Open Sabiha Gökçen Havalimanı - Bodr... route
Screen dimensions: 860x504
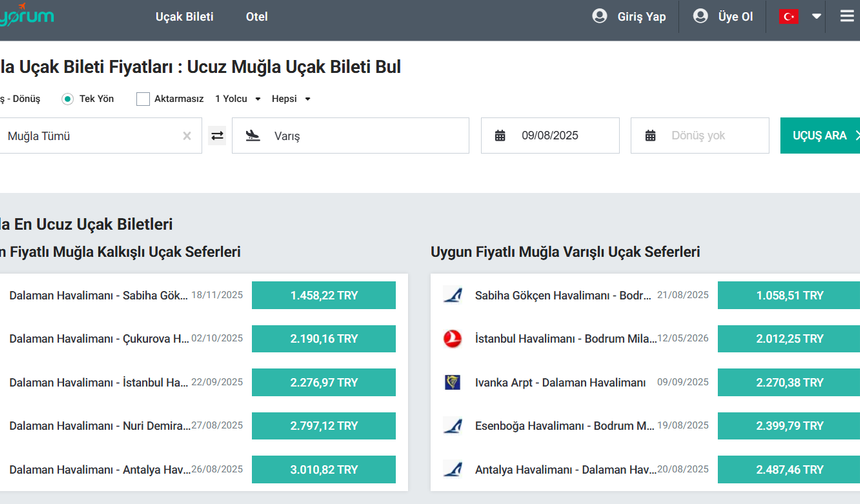pyautogui.click(x=563, y=296)
